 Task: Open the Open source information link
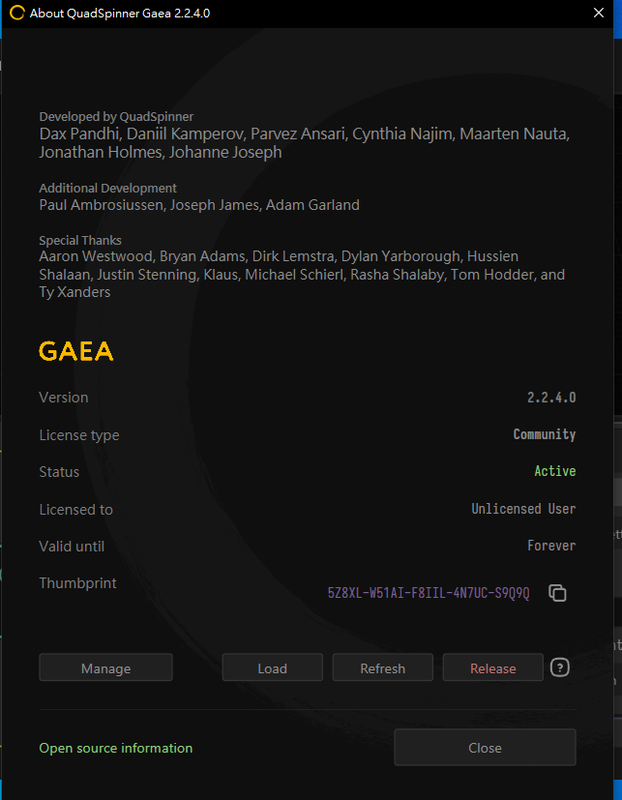click(x=116, y=748)
